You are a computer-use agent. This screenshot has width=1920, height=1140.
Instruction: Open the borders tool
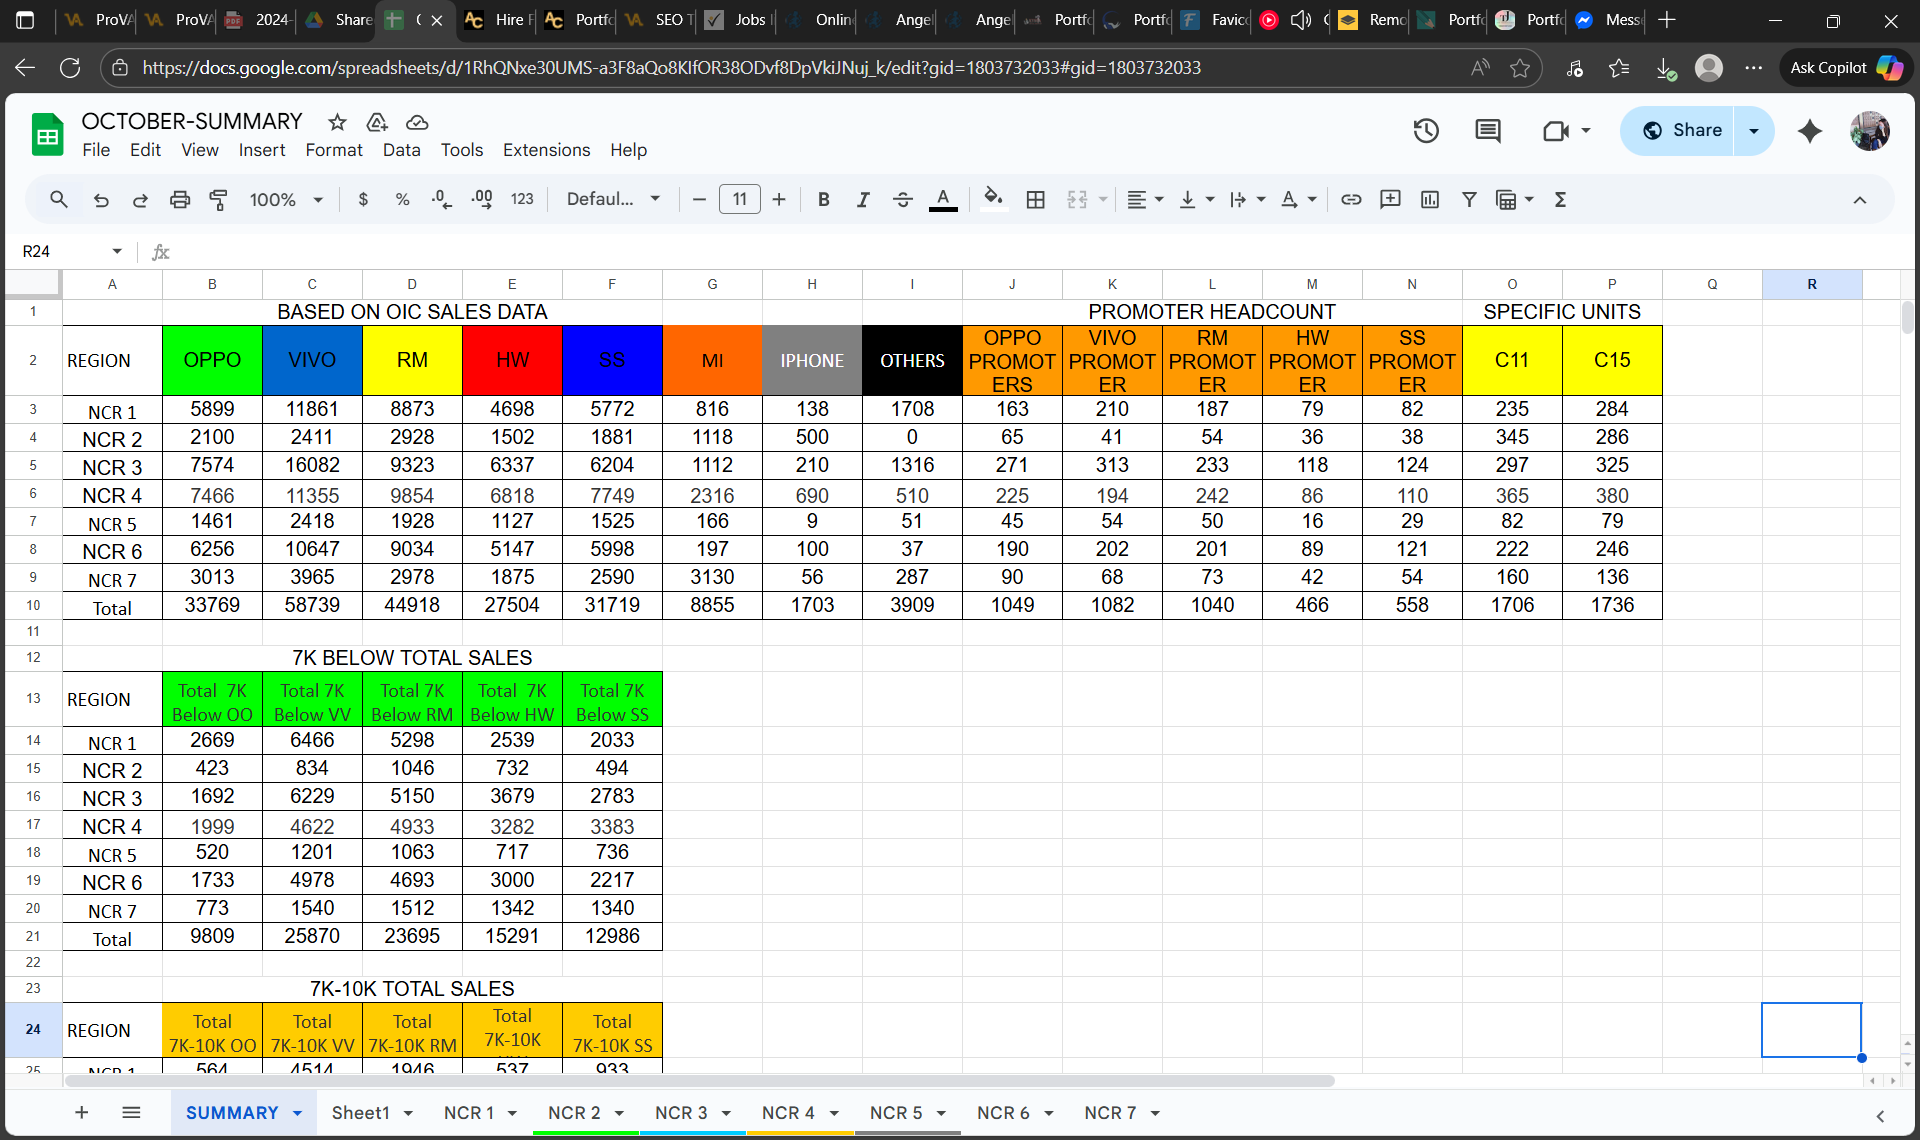point(1035,199)
